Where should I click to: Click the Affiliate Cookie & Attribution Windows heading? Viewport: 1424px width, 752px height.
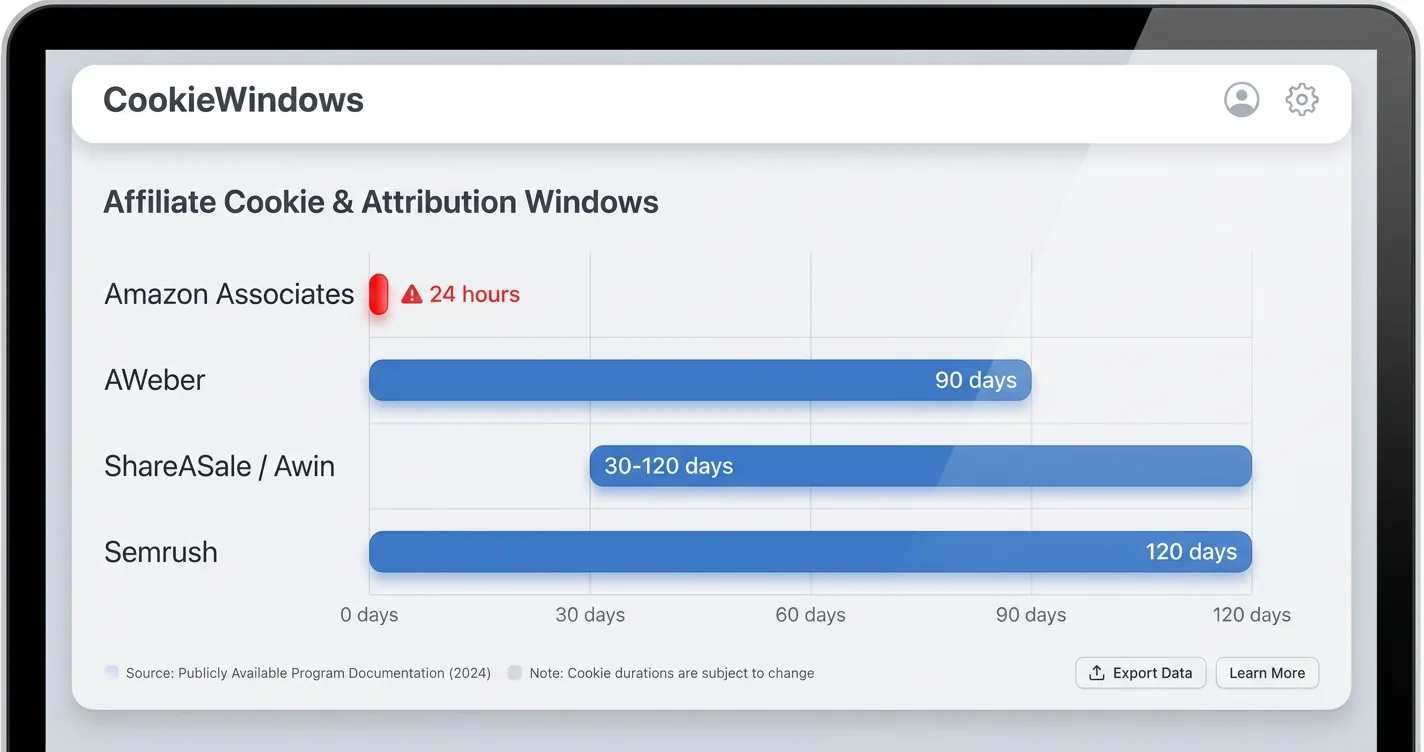tap(381, 202)
